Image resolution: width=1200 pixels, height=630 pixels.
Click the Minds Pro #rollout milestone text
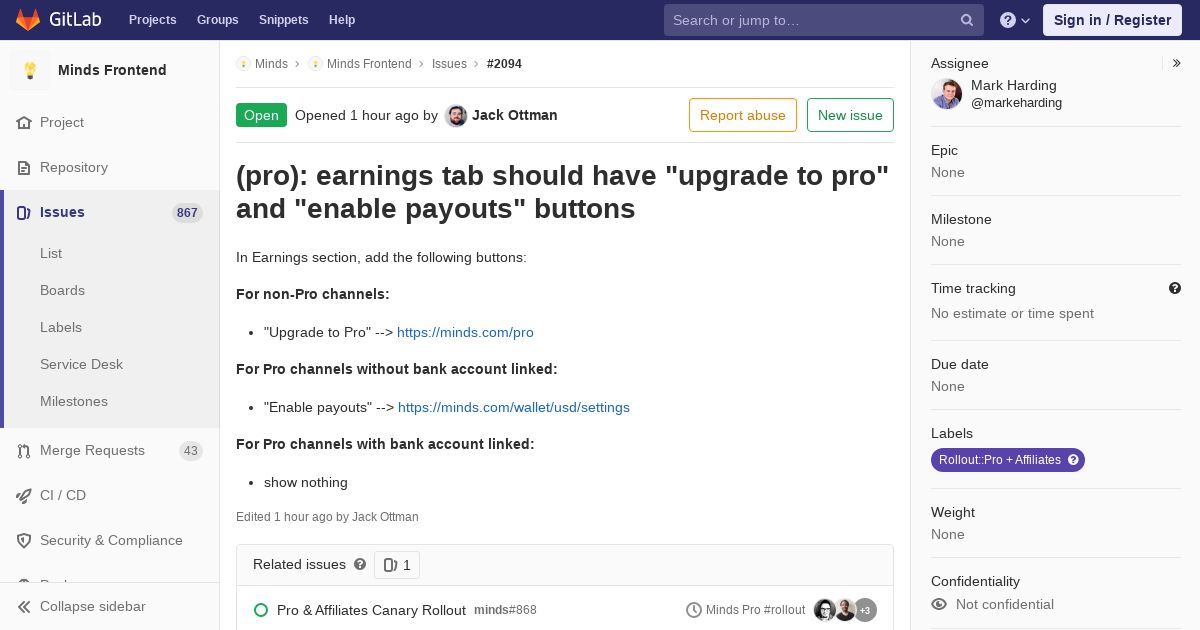tap(756, 610)
